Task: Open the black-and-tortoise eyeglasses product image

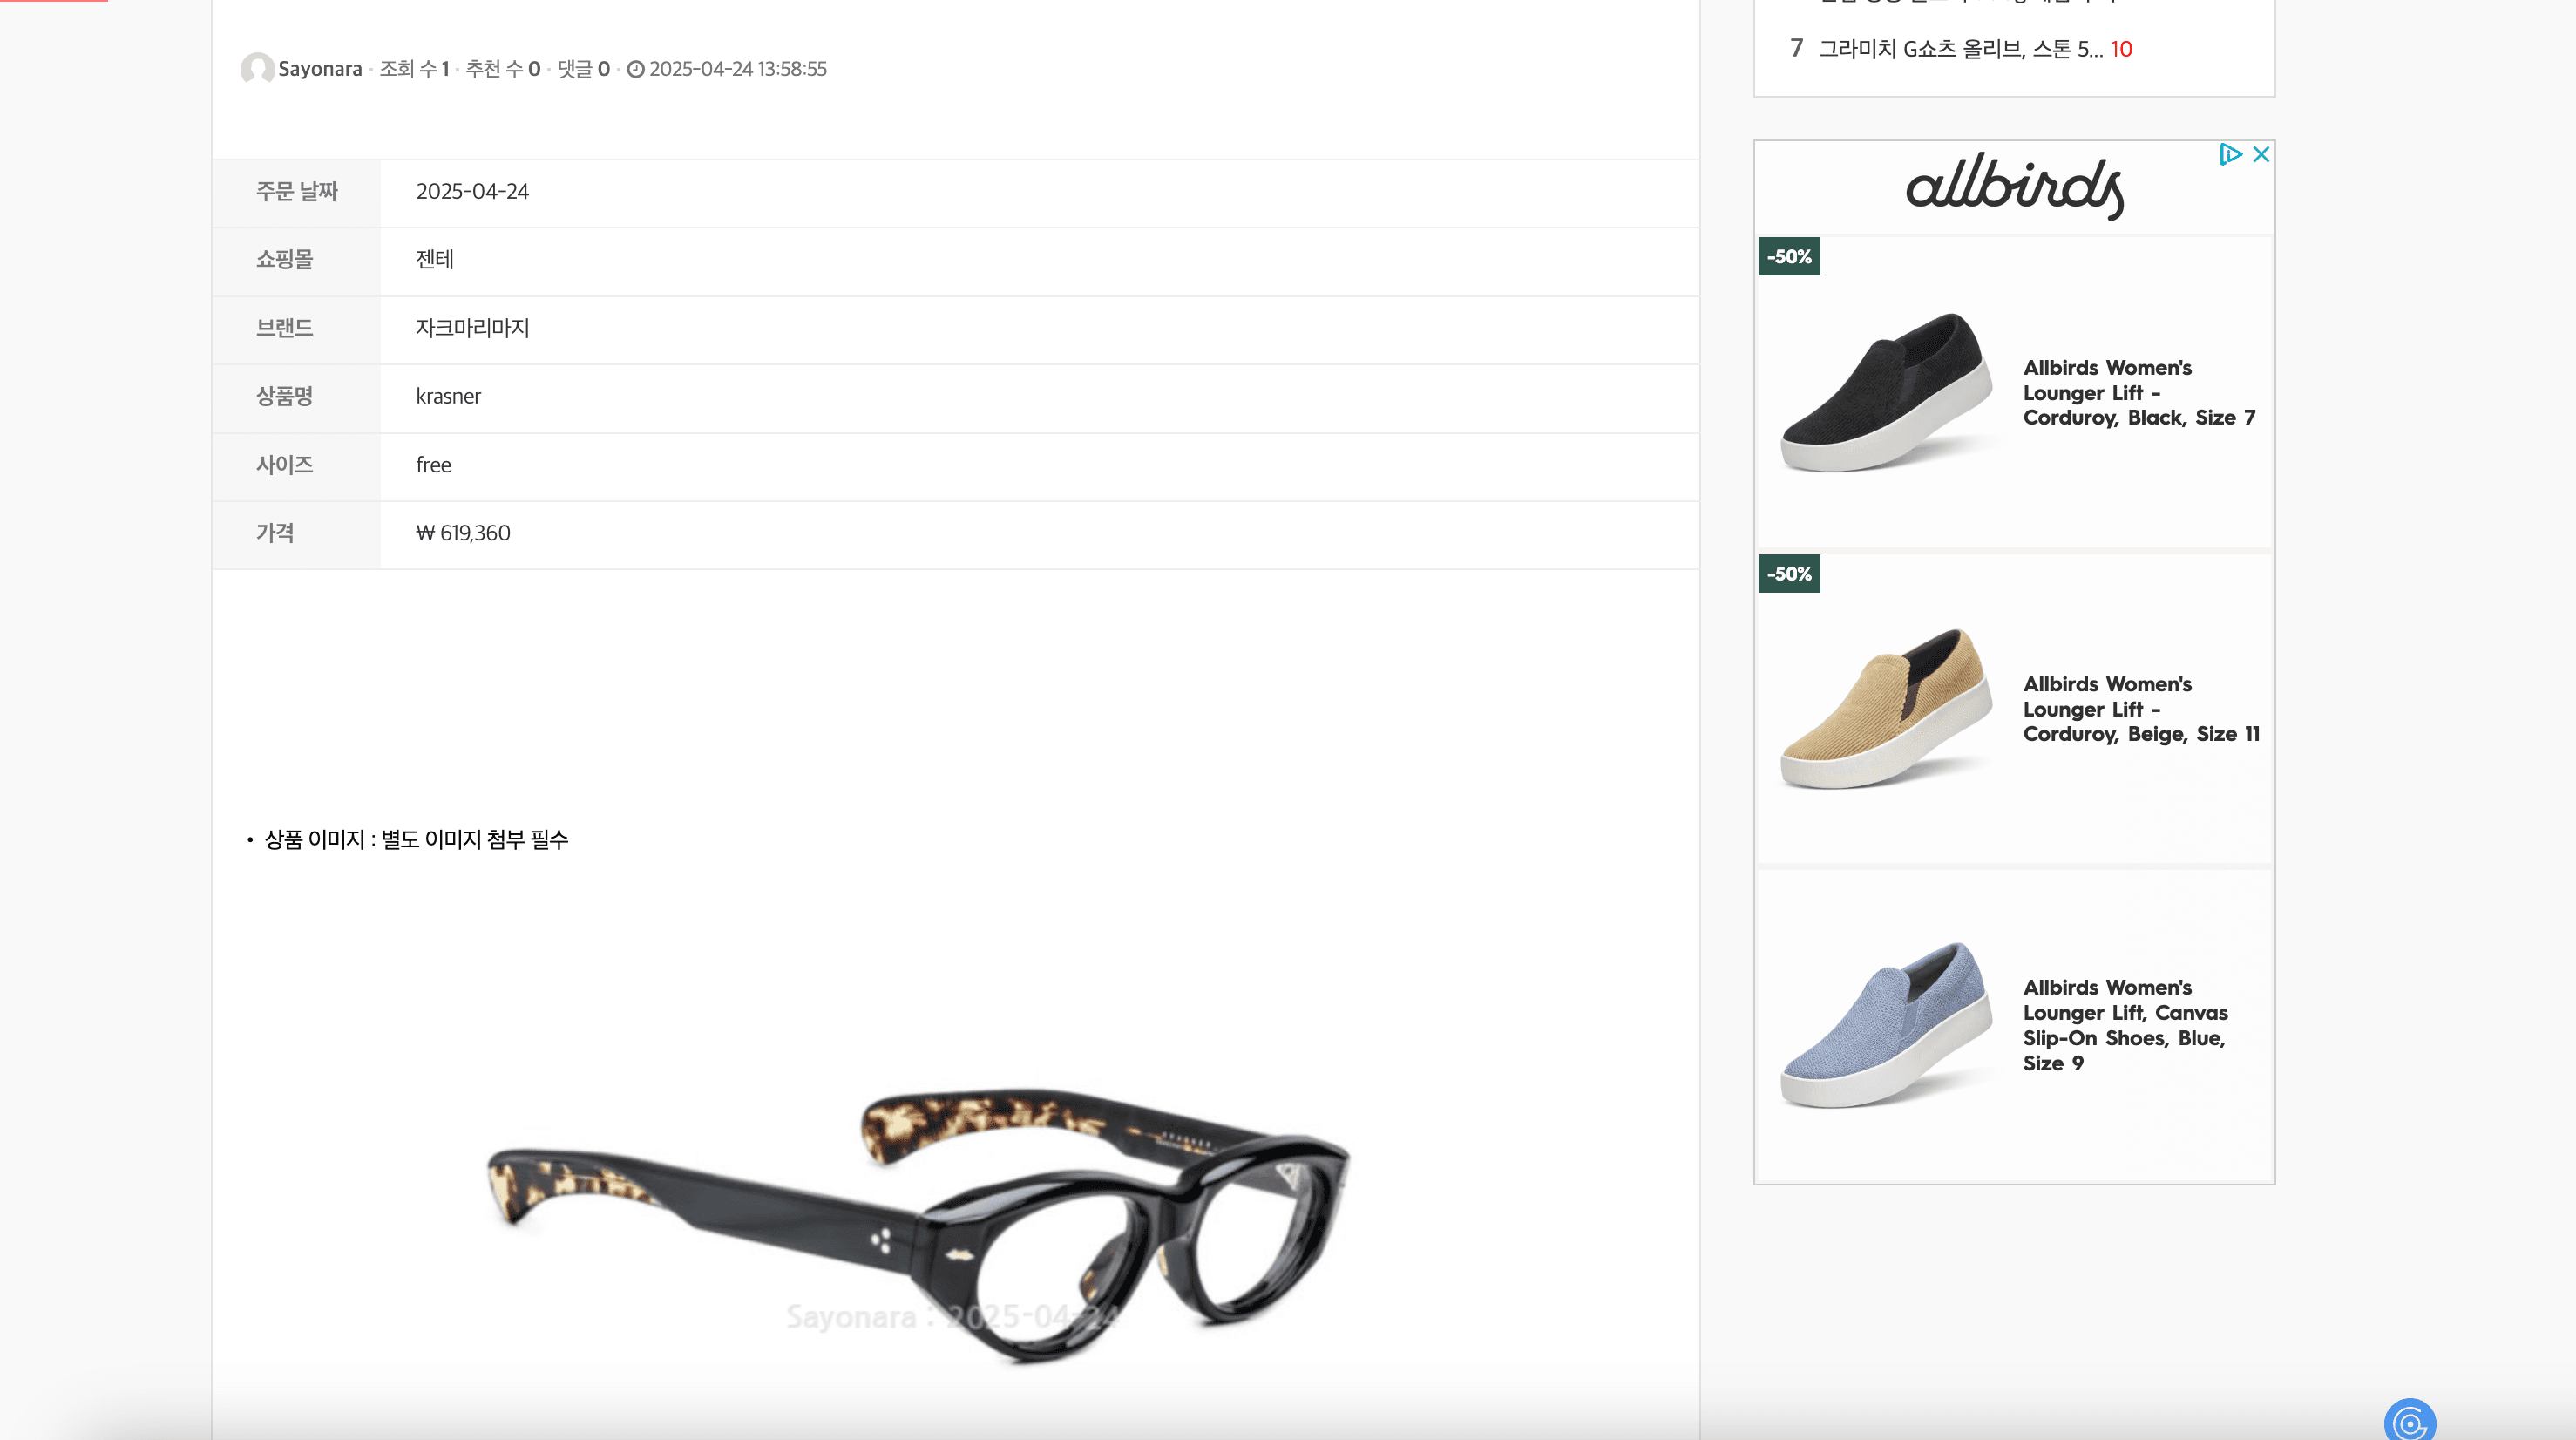Action: [918, 1225]
